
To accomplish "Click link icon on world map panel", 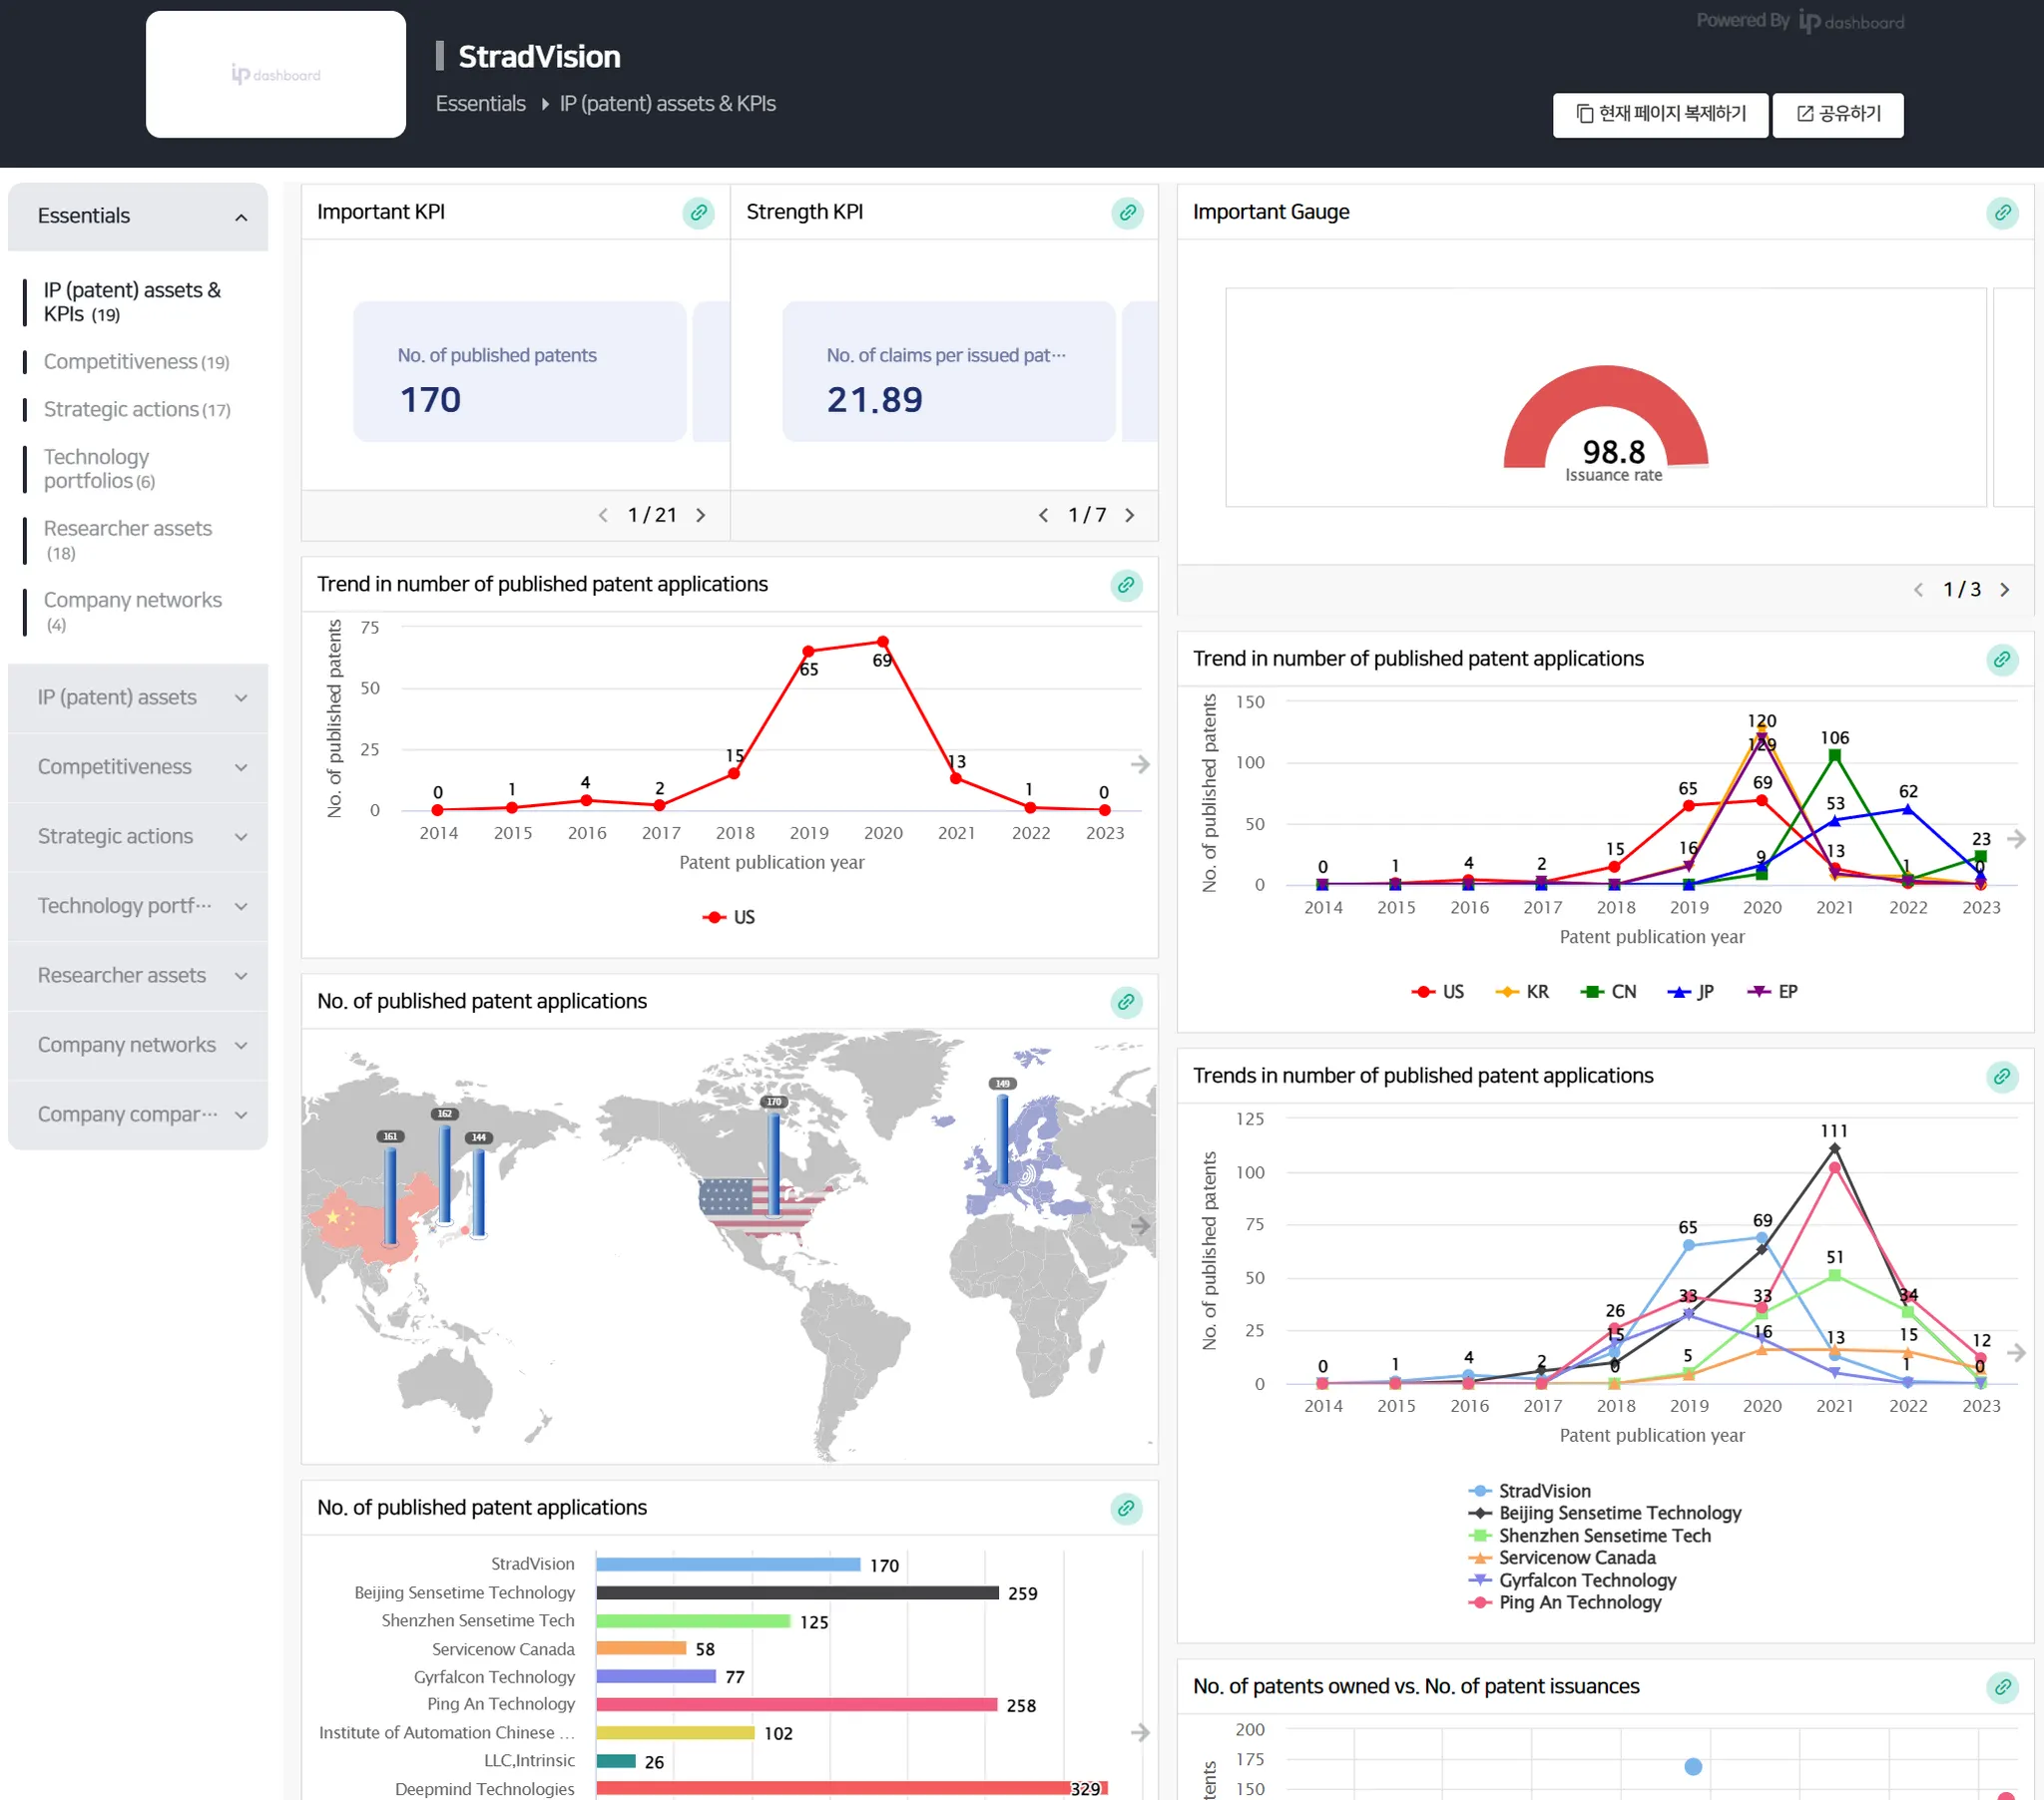I will (x=1126, y=1002).
